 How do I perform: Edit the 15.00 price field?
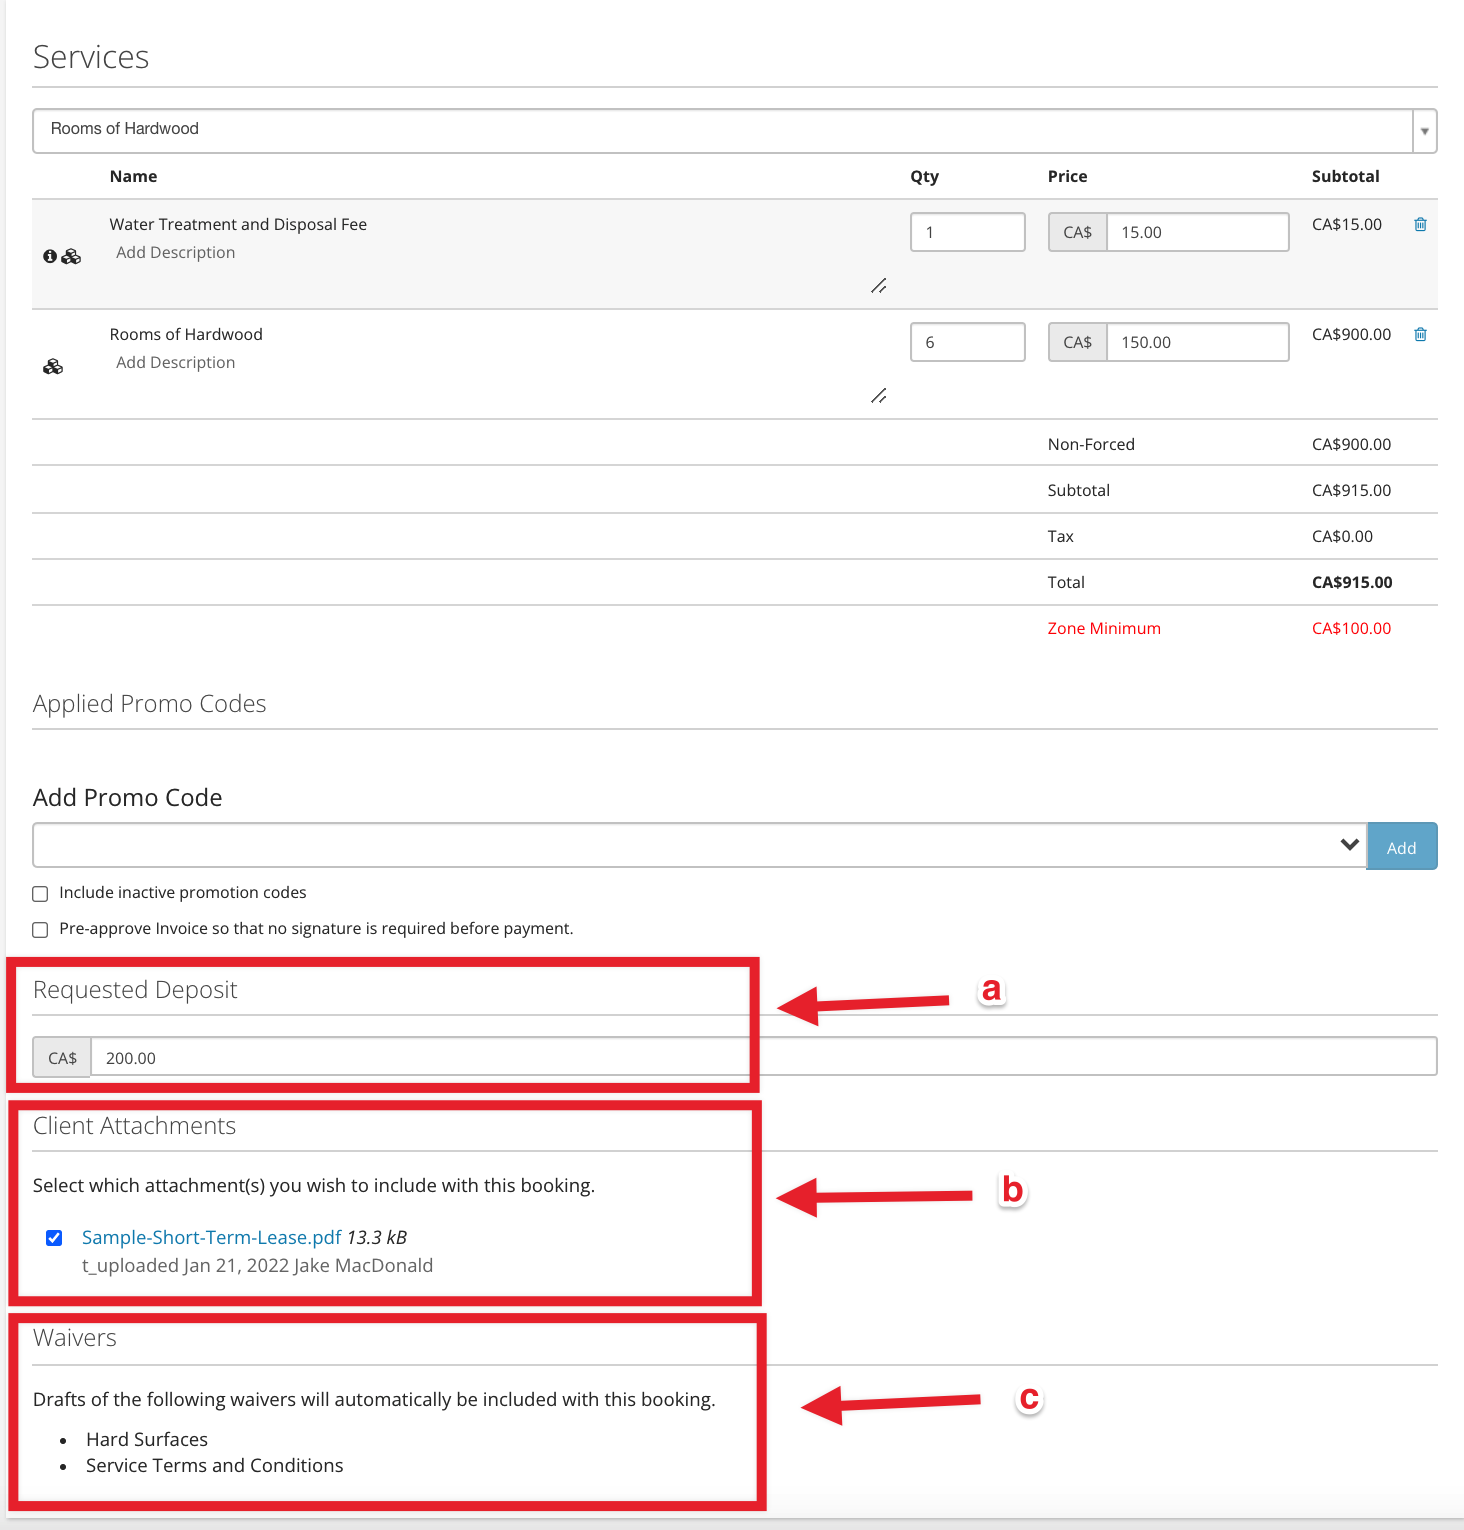(x=1197, y=232)
